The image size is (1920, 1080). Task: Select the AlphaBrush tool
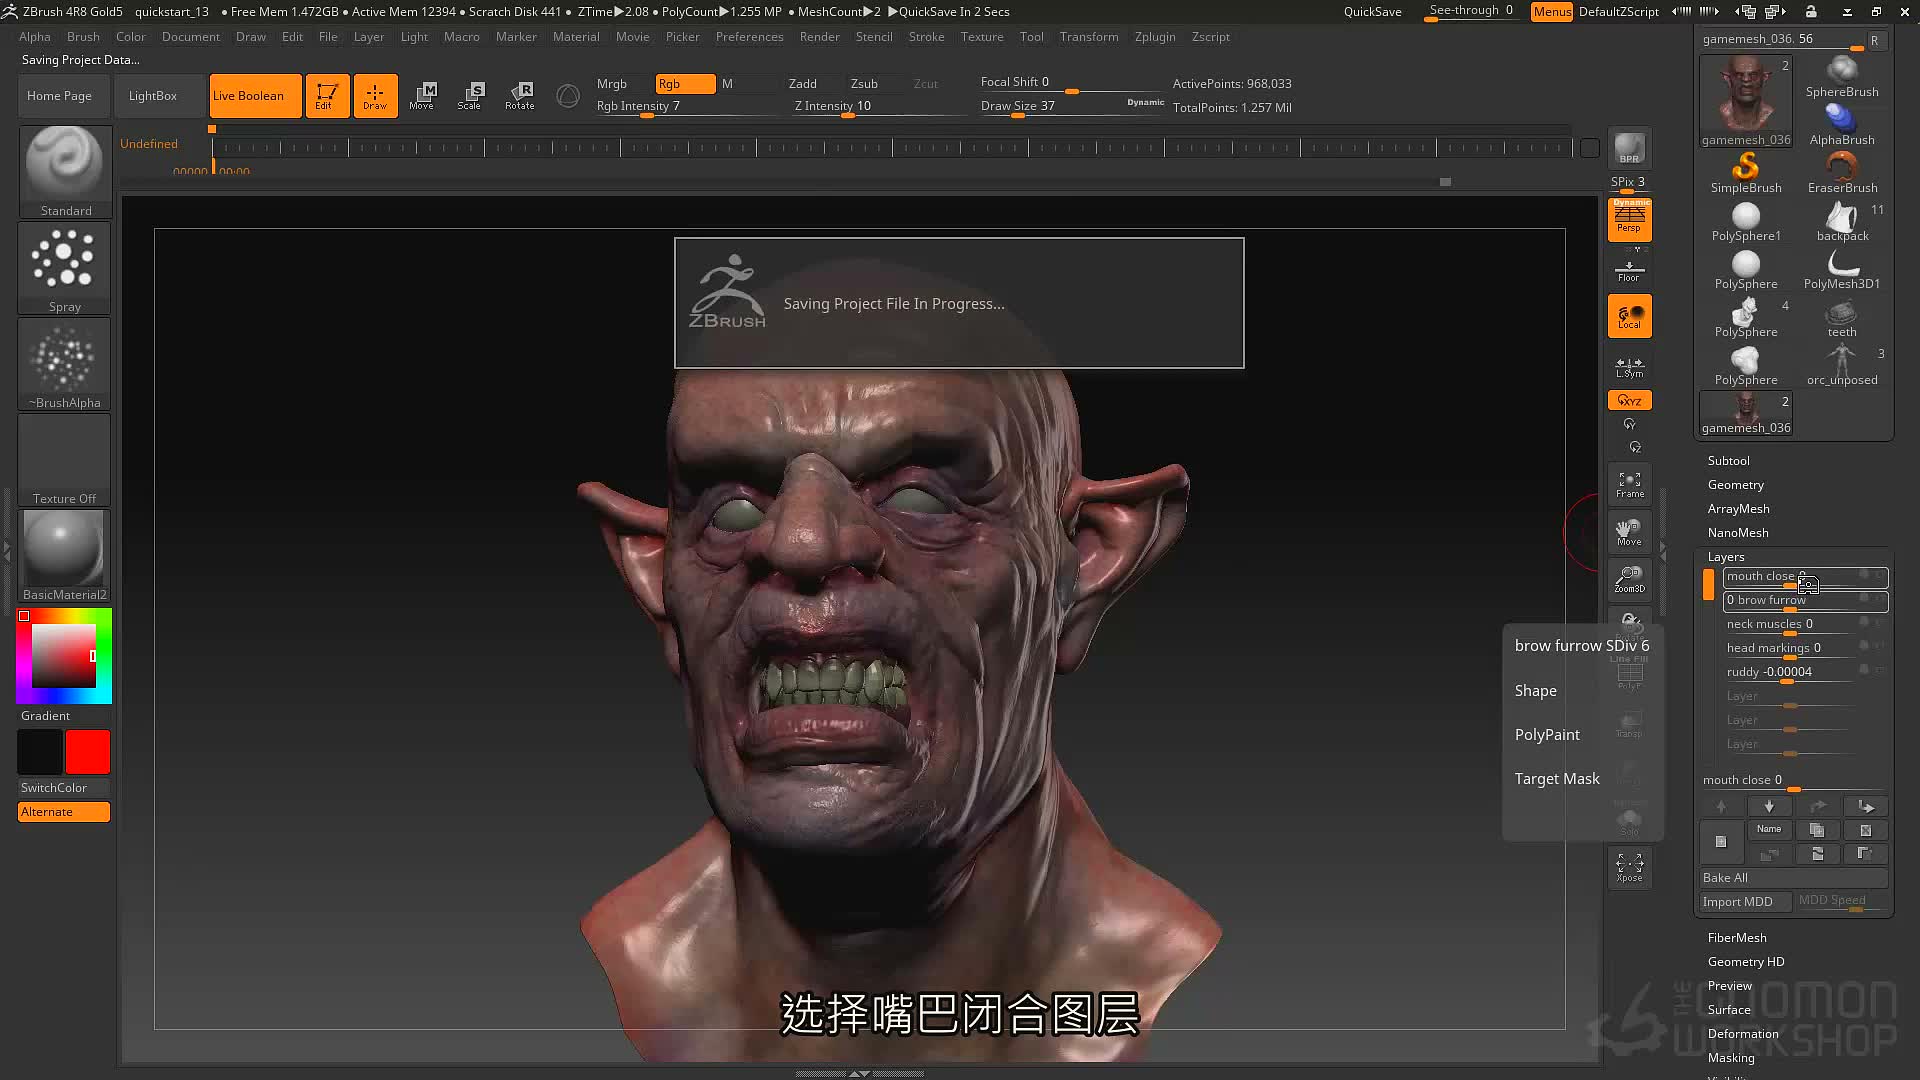(x=1842, y=125)
